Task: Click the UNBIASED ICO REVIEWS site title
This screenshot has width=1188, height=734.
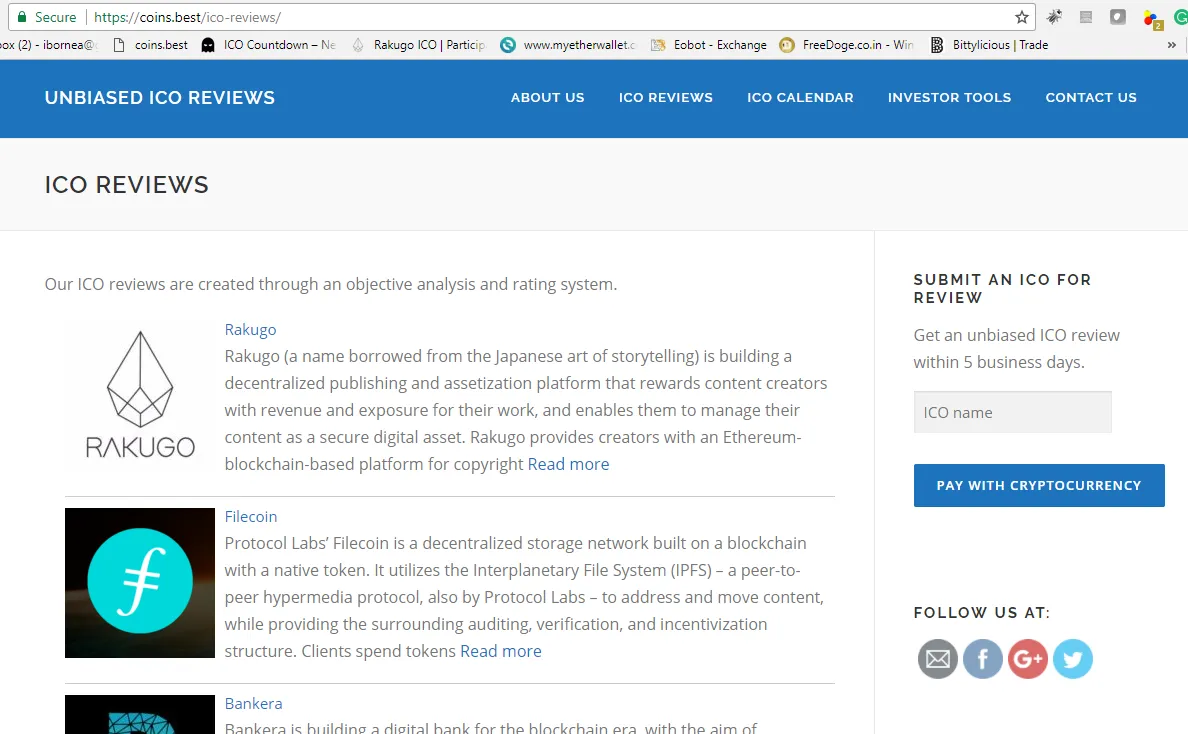Action: coord(160,98)
